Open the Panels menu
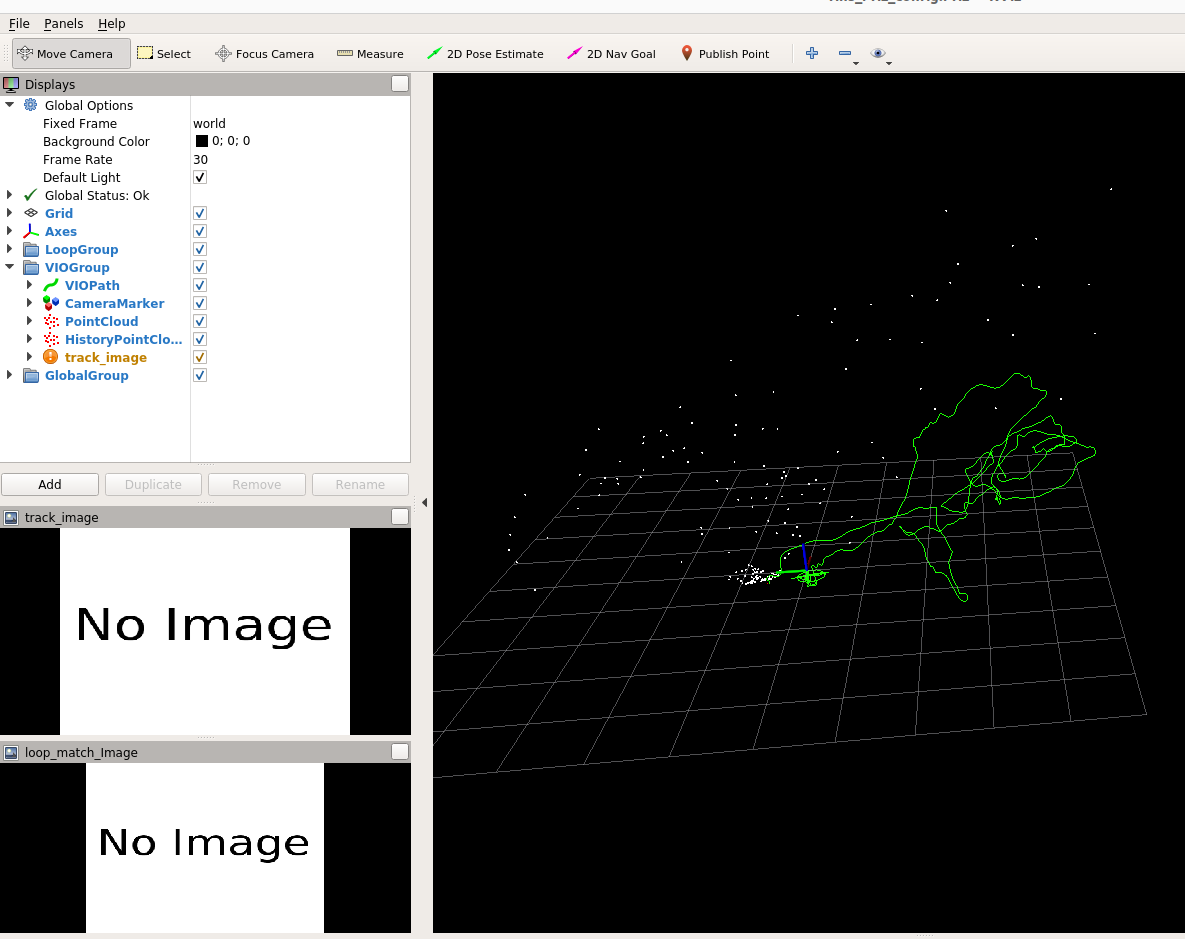This screenshot has height=939, width=1185. [63, 23]
